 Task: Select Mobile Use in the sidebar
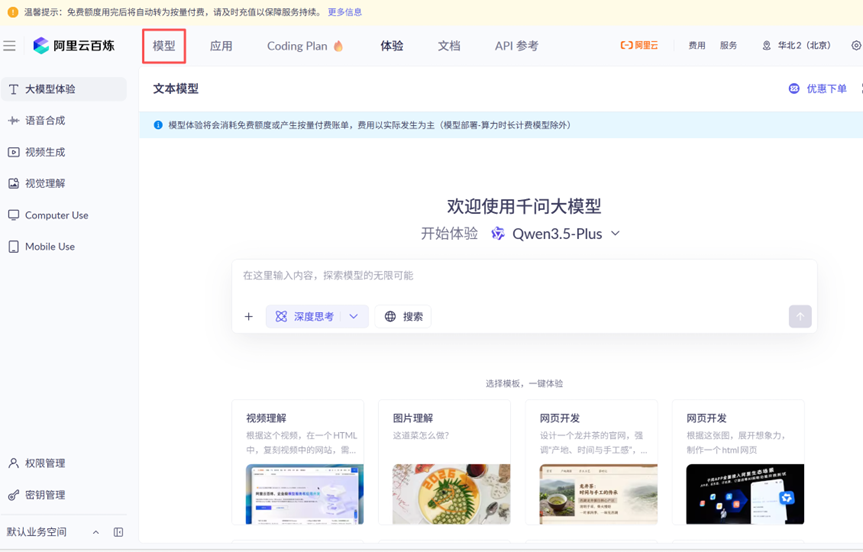[64, 247]
